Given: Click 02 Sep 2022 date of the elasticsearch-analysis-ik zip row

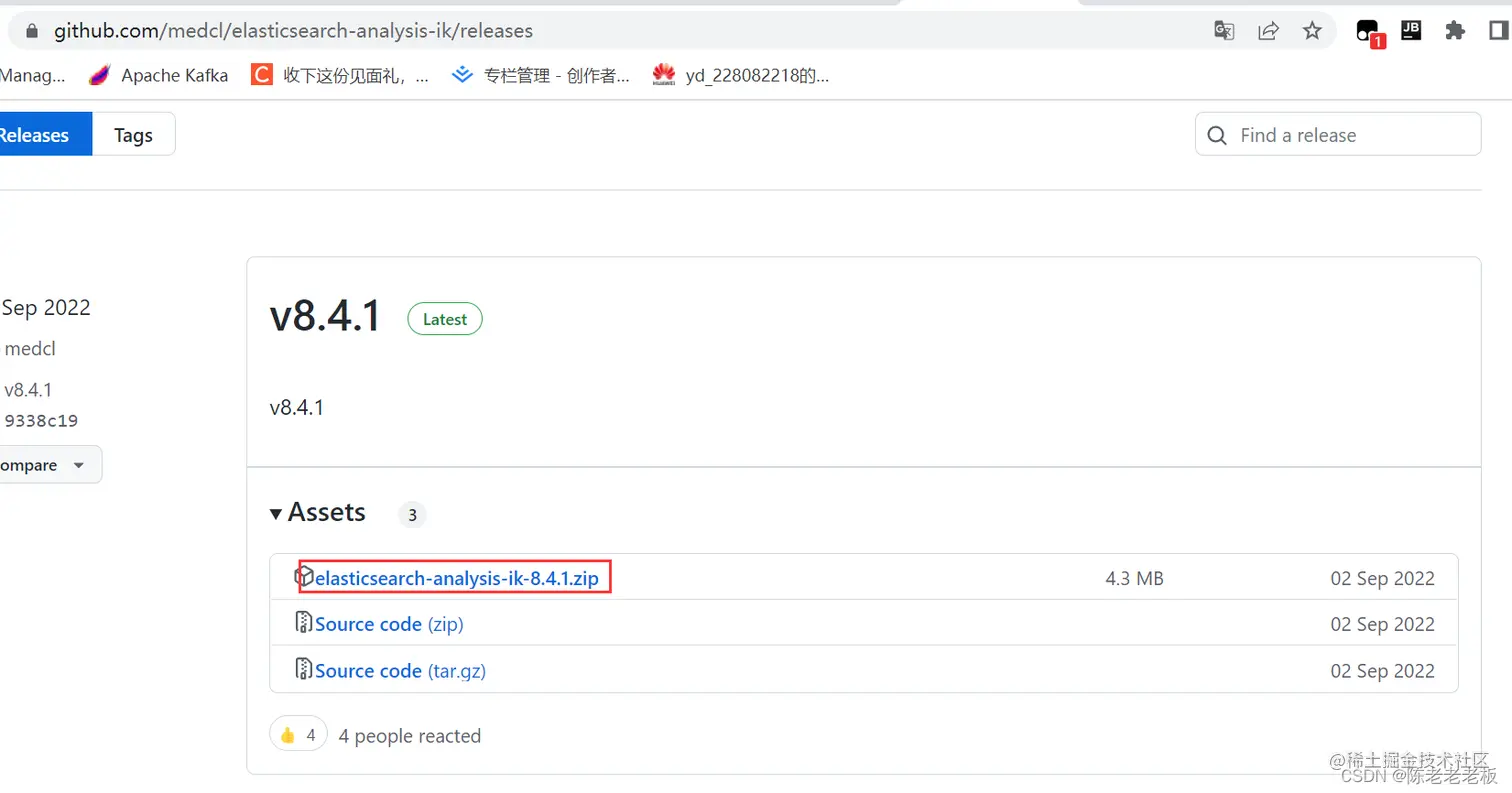Looking at the screenshot, I should pyautogui.click(x=1382, y=579).
